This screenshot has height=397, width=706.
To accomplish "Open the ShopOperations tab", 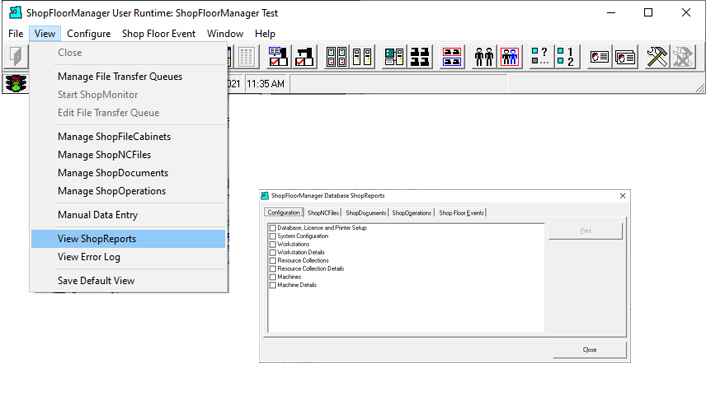I will pyautogui.click(x=412, y=213).
